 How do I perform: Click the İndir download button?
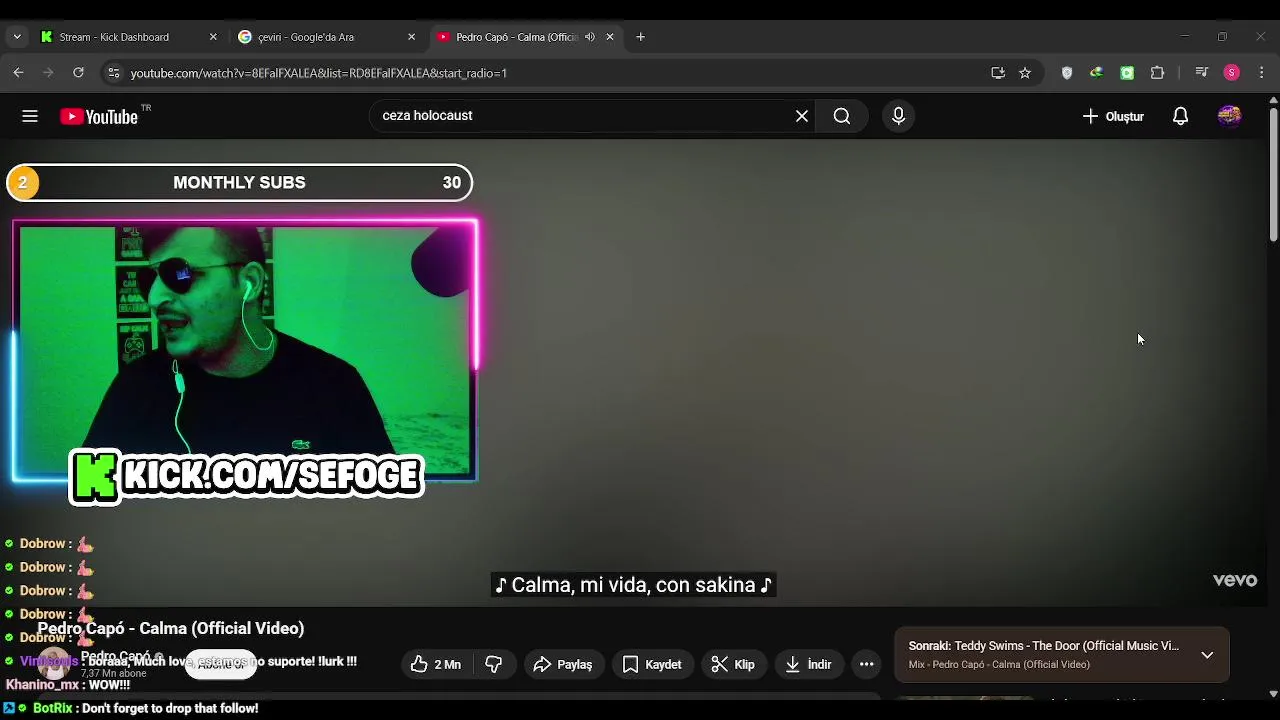(x=809, y=664)
